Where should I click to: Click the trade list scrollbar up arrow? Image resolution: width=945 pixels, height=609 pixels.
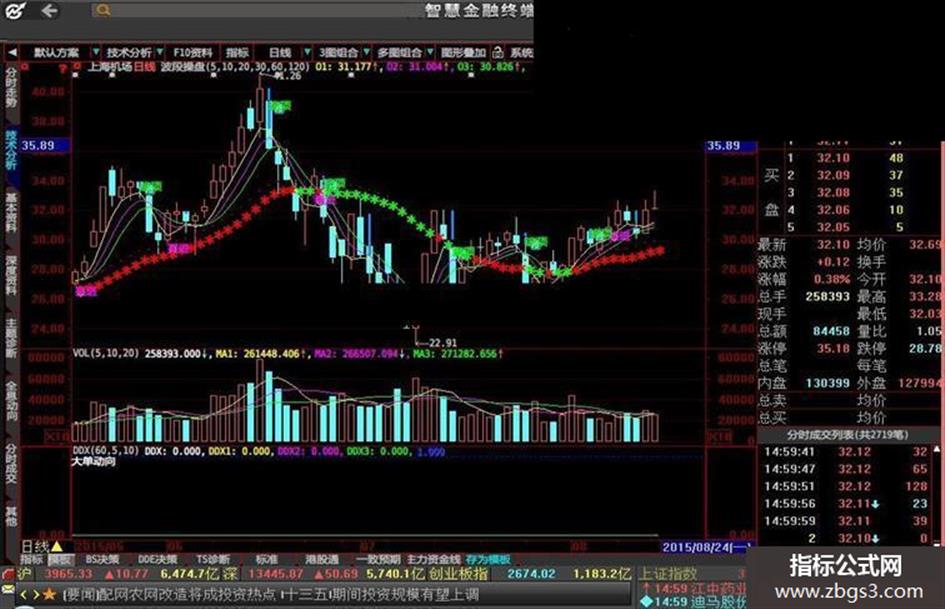tap(936, 449)
